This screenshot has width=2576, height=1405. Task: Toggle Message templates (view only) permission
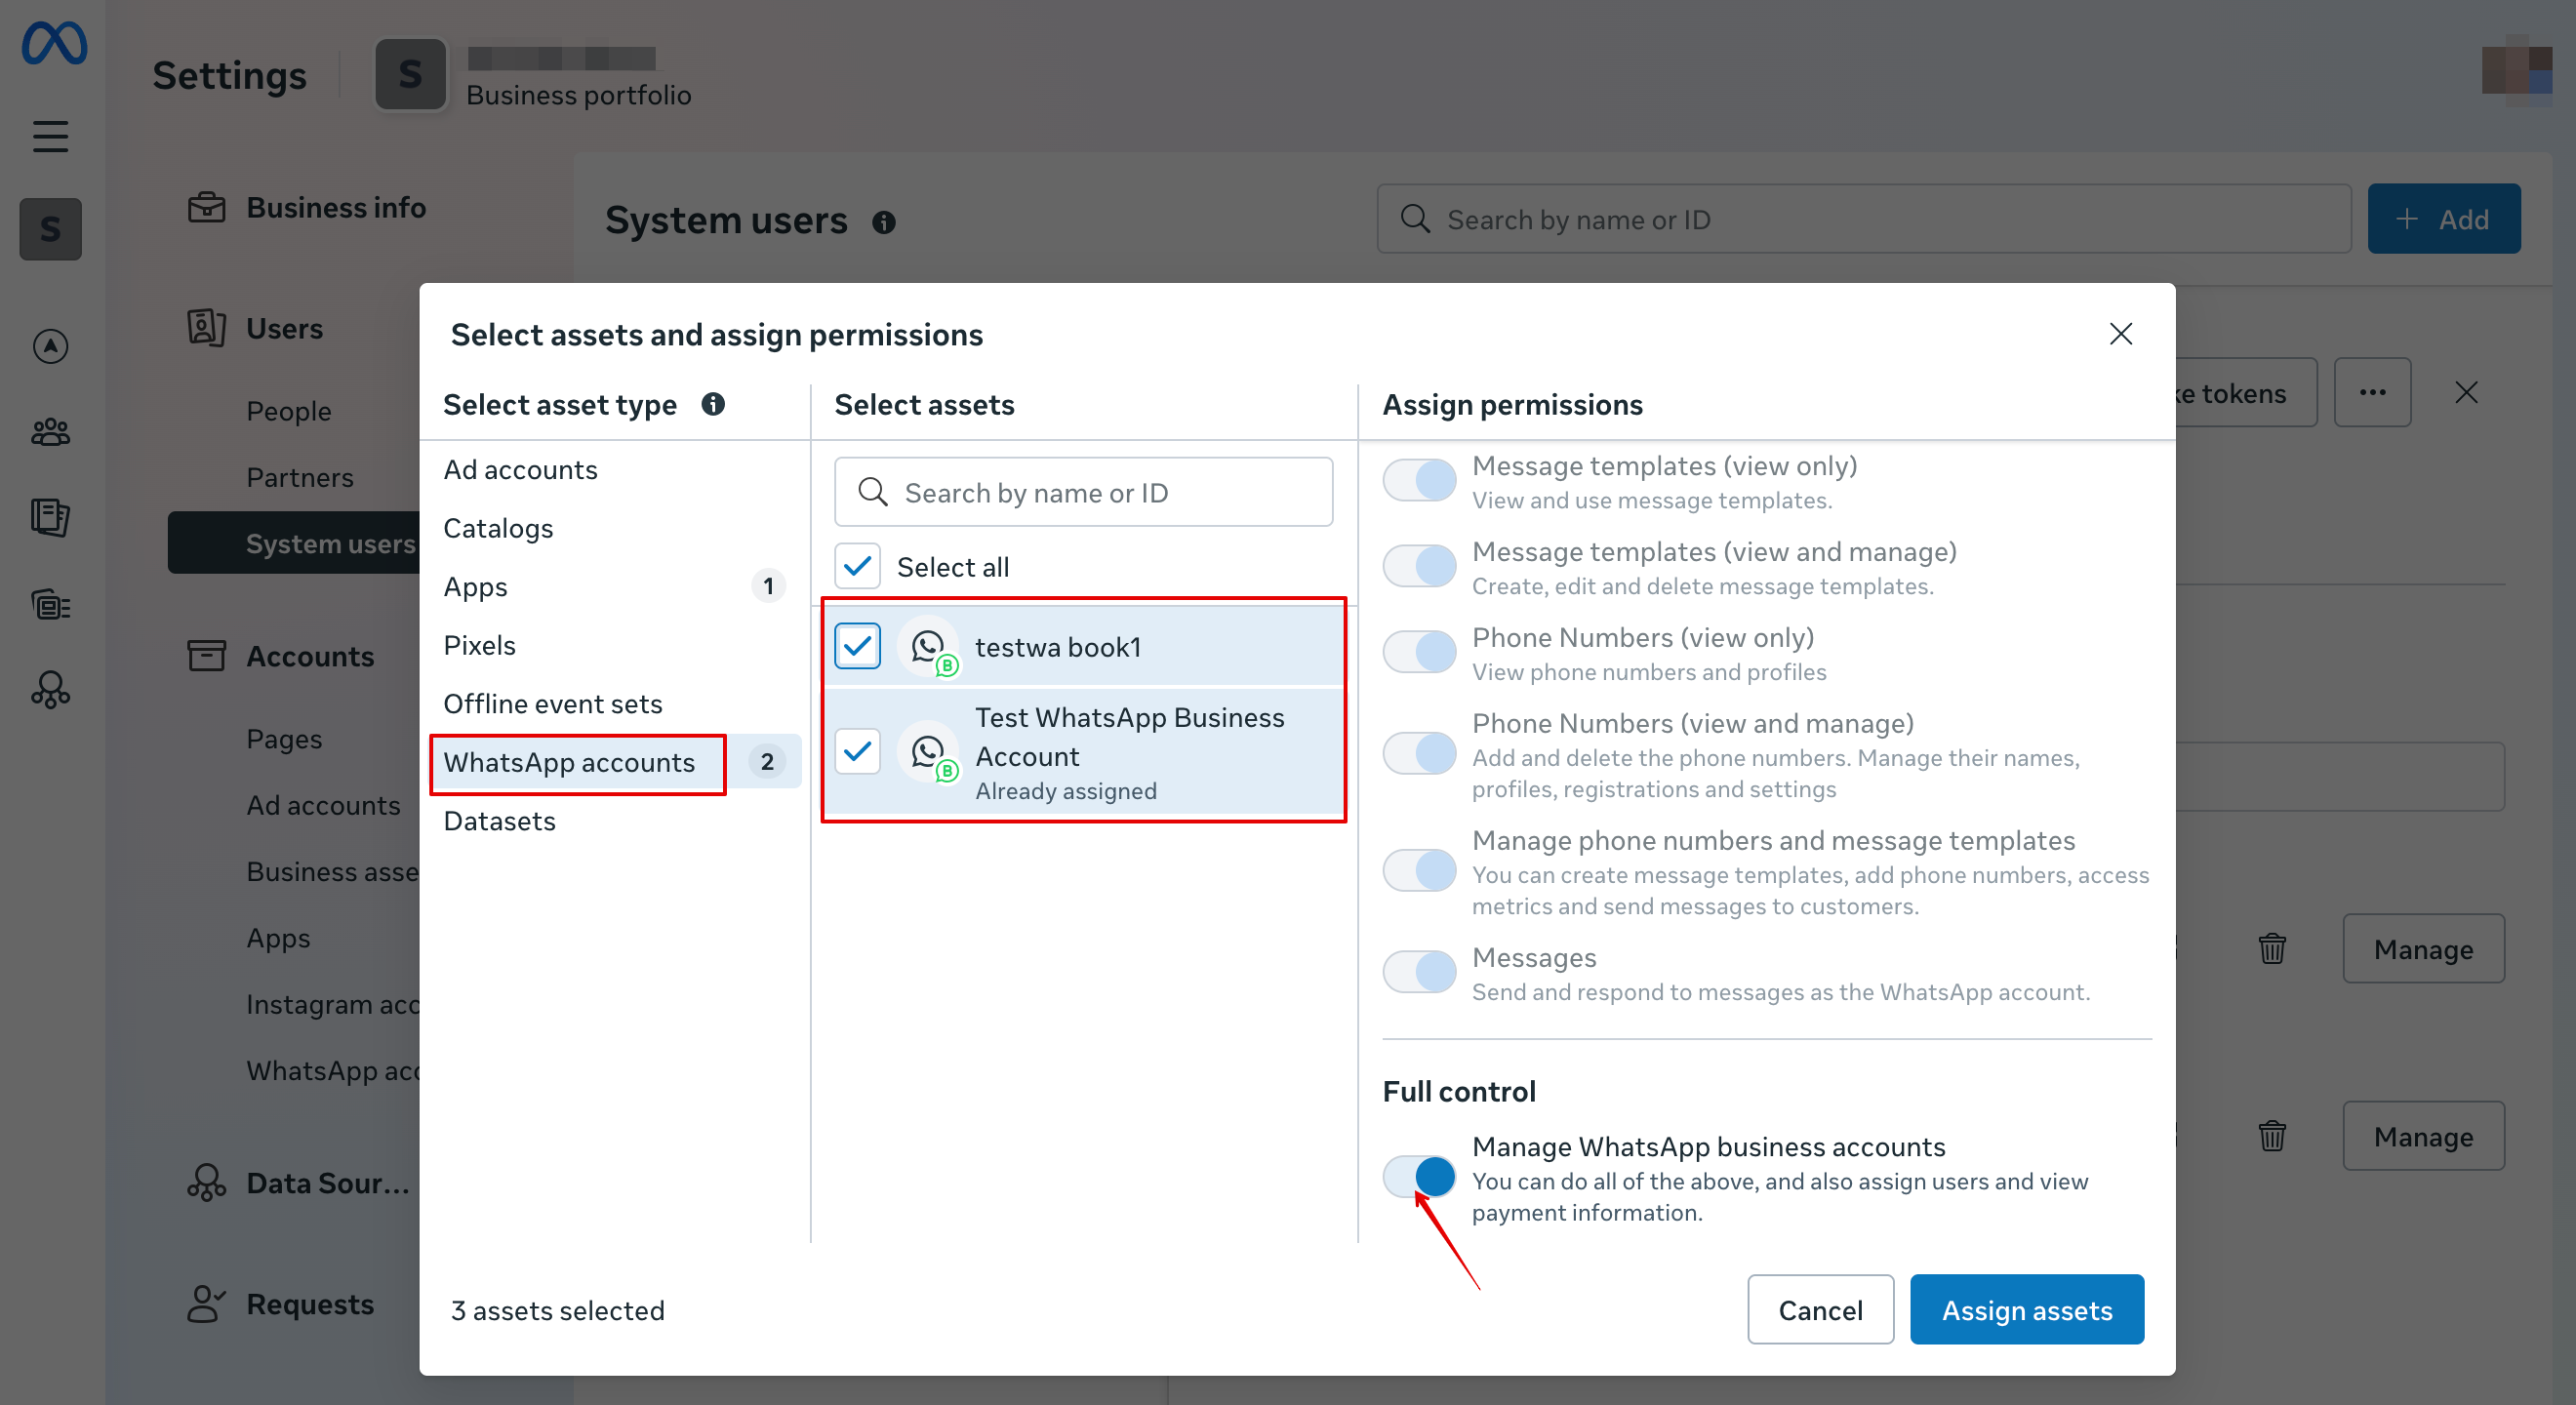[1419, 481]
